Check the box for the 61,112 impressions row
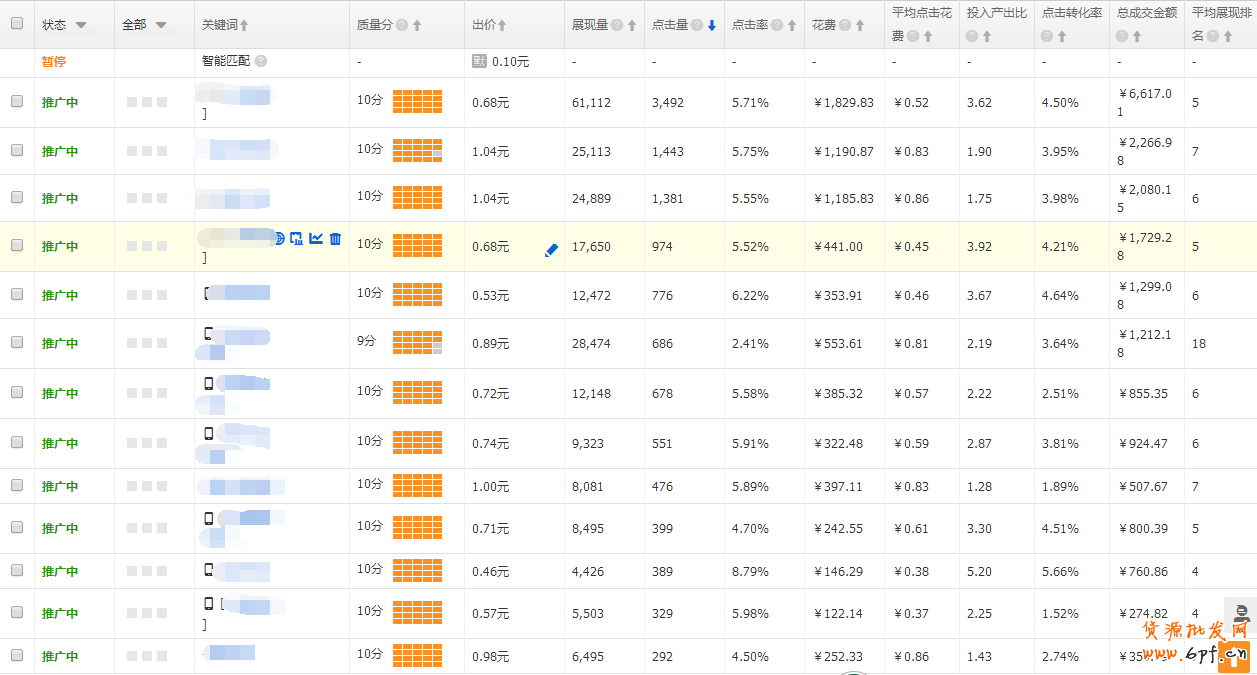The height and width of the screenshot is (675, 1257). pos(17,101)
